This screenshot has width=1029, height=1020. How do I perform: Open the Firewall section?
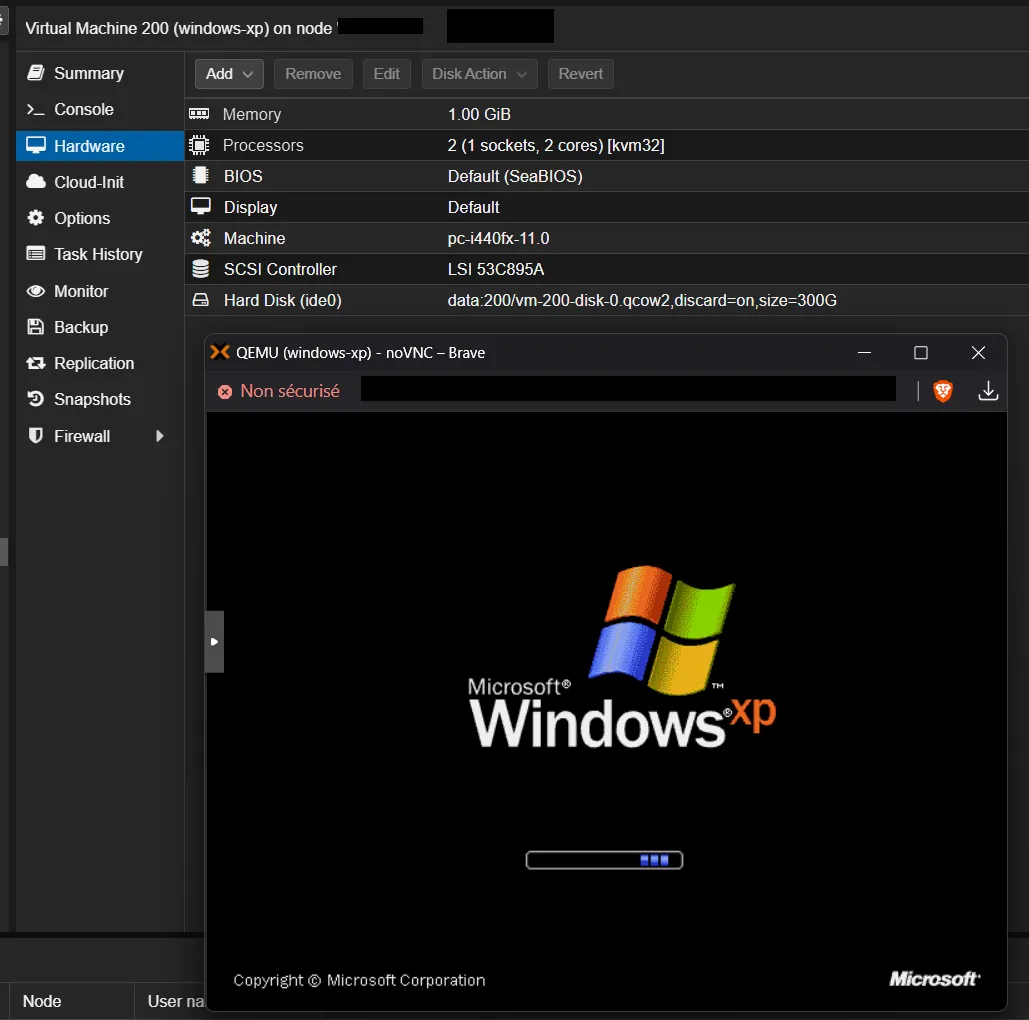click(x=100, y=436)
